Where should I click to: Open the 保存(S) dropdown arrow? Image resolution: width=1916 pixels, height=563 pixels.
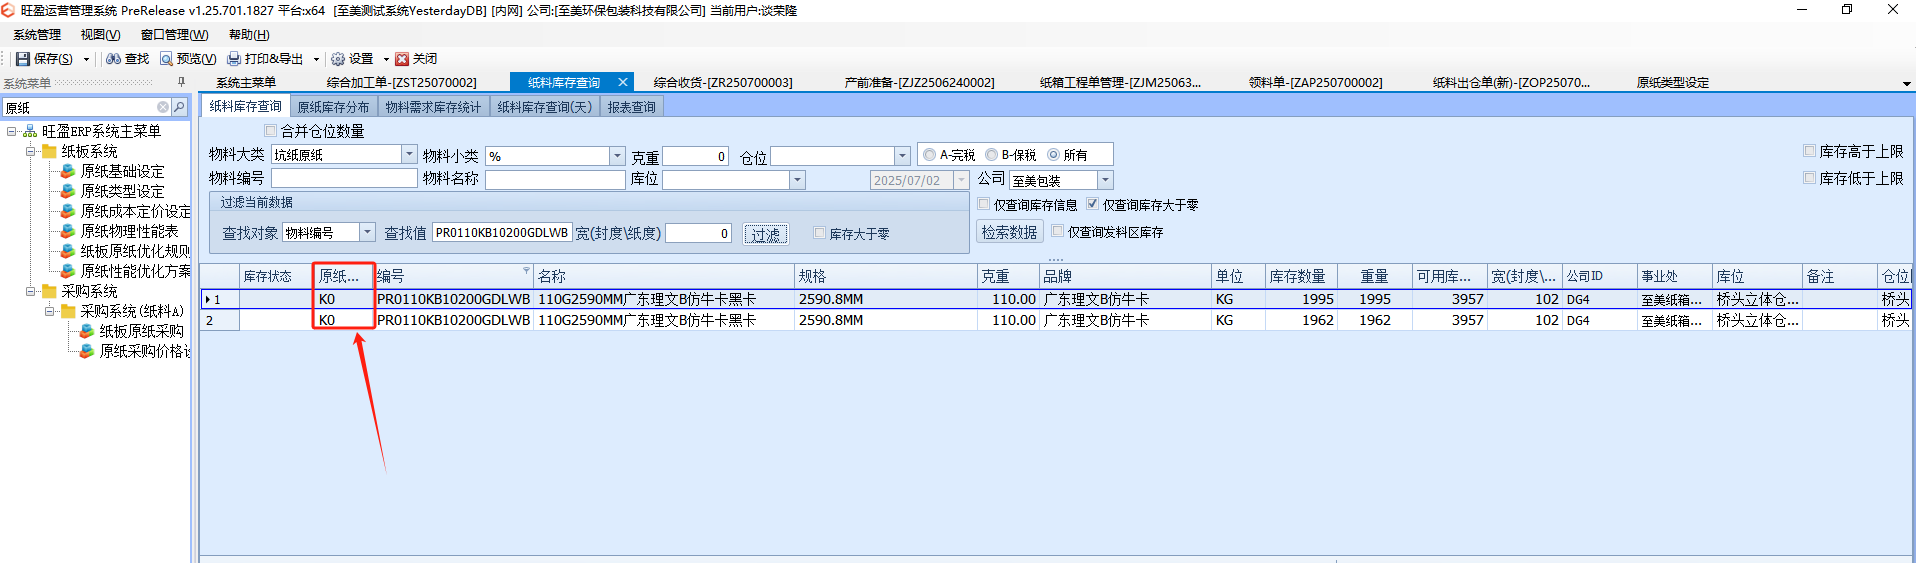(x=86, y=59)
